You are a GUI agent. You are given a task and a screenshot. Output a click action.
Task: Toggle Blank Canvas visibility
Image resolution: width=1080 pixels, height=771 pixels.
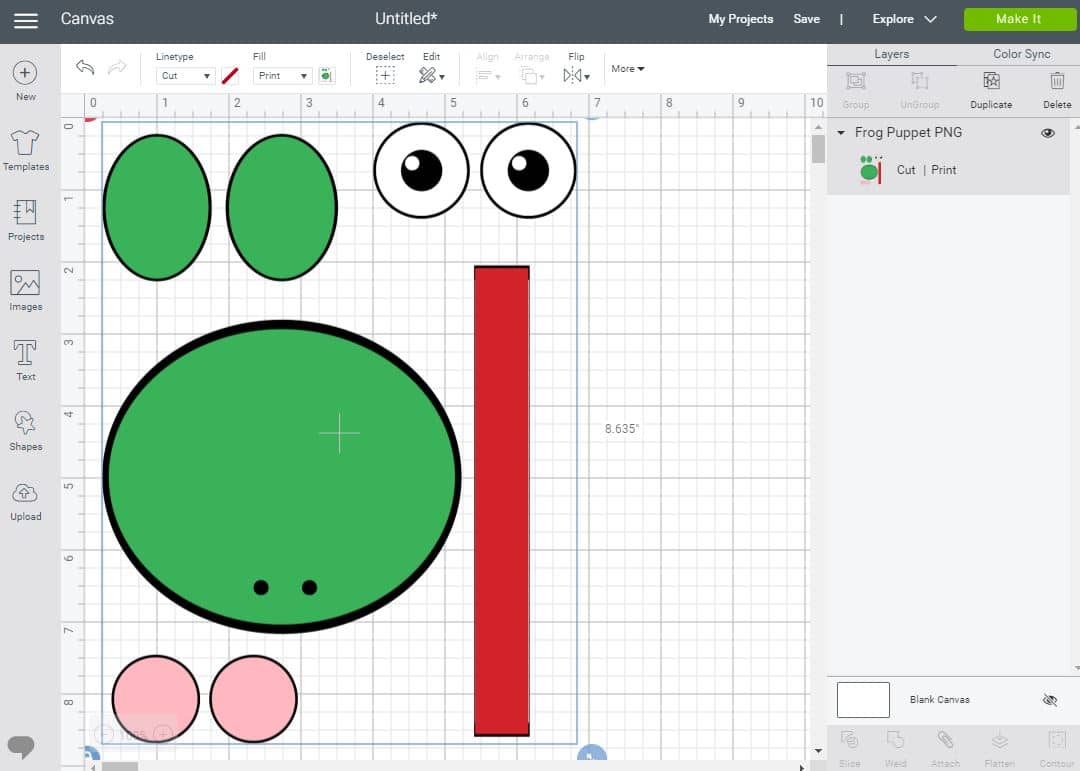coord(1049,700)
